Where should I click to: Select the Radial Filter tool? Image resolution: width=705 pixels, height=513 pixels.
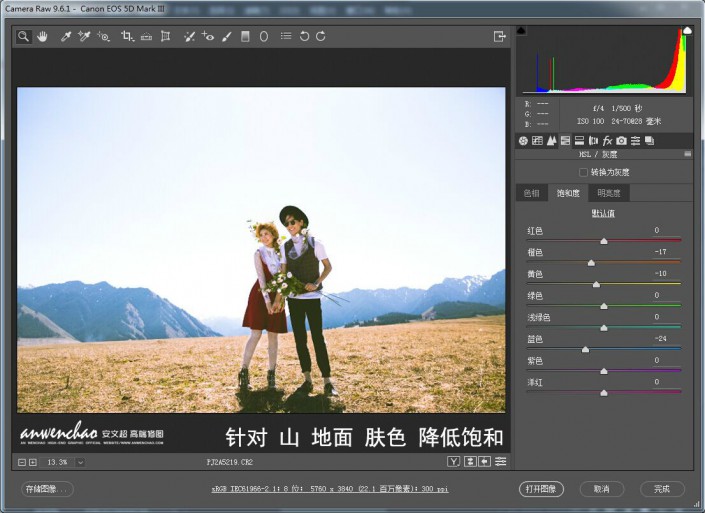click(x=264, y=36)
